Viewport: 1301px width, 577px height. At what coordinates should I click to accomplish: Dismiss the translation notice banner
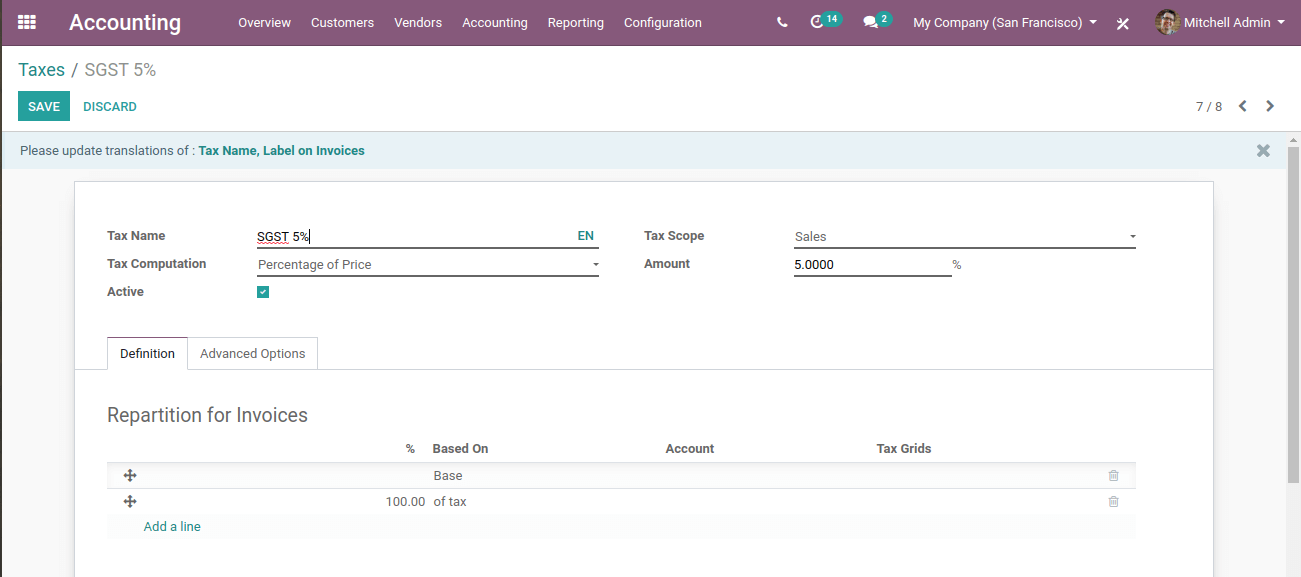pyautogui.click(x=1263, y=150)
